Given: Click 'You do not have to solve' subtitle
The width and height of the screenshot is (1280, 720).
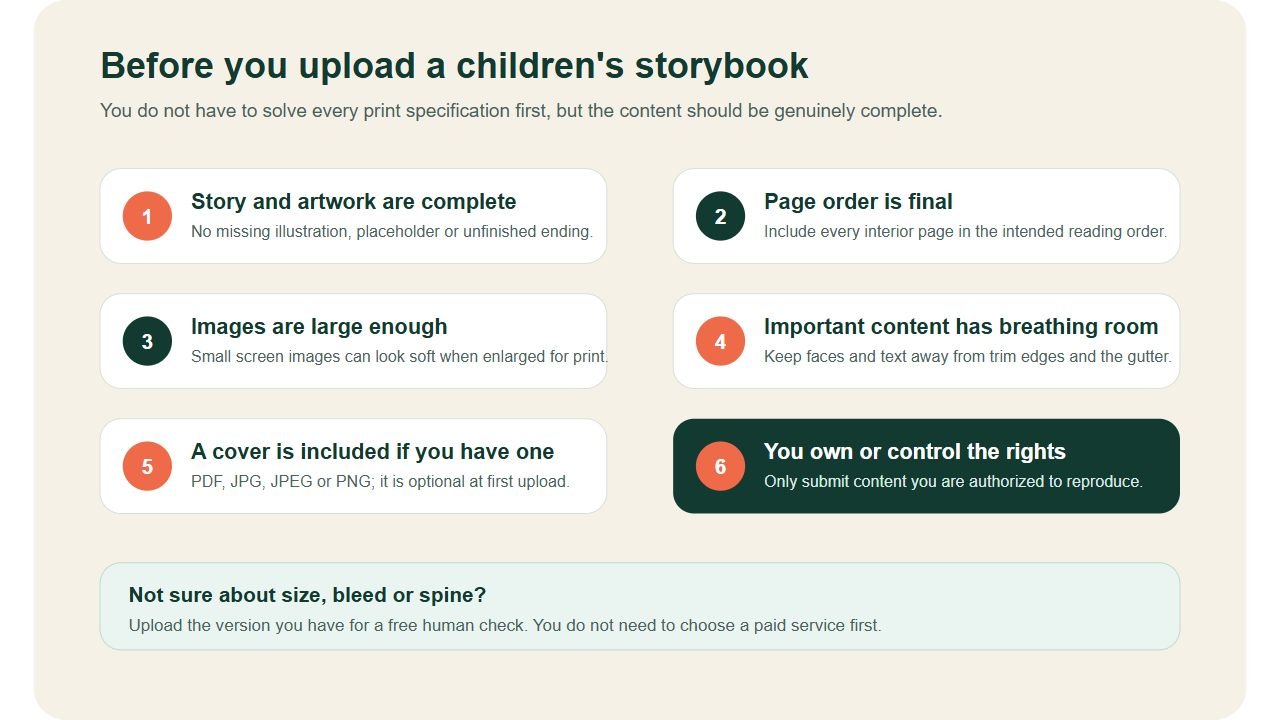Looking at the screenshot, I should [x=521, y=111].
